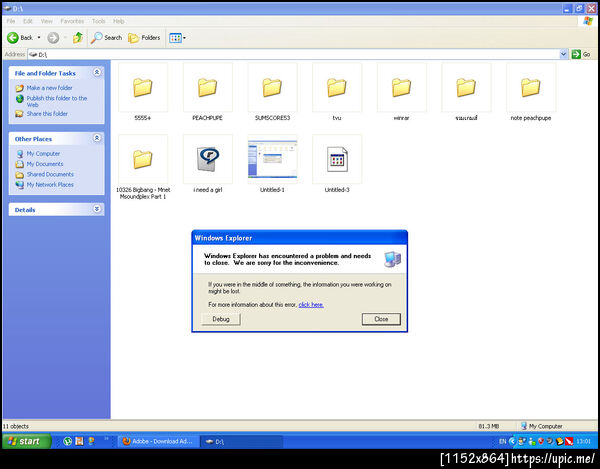
Task: Select the Thai-named folder icon
Action: click(466, 88)
